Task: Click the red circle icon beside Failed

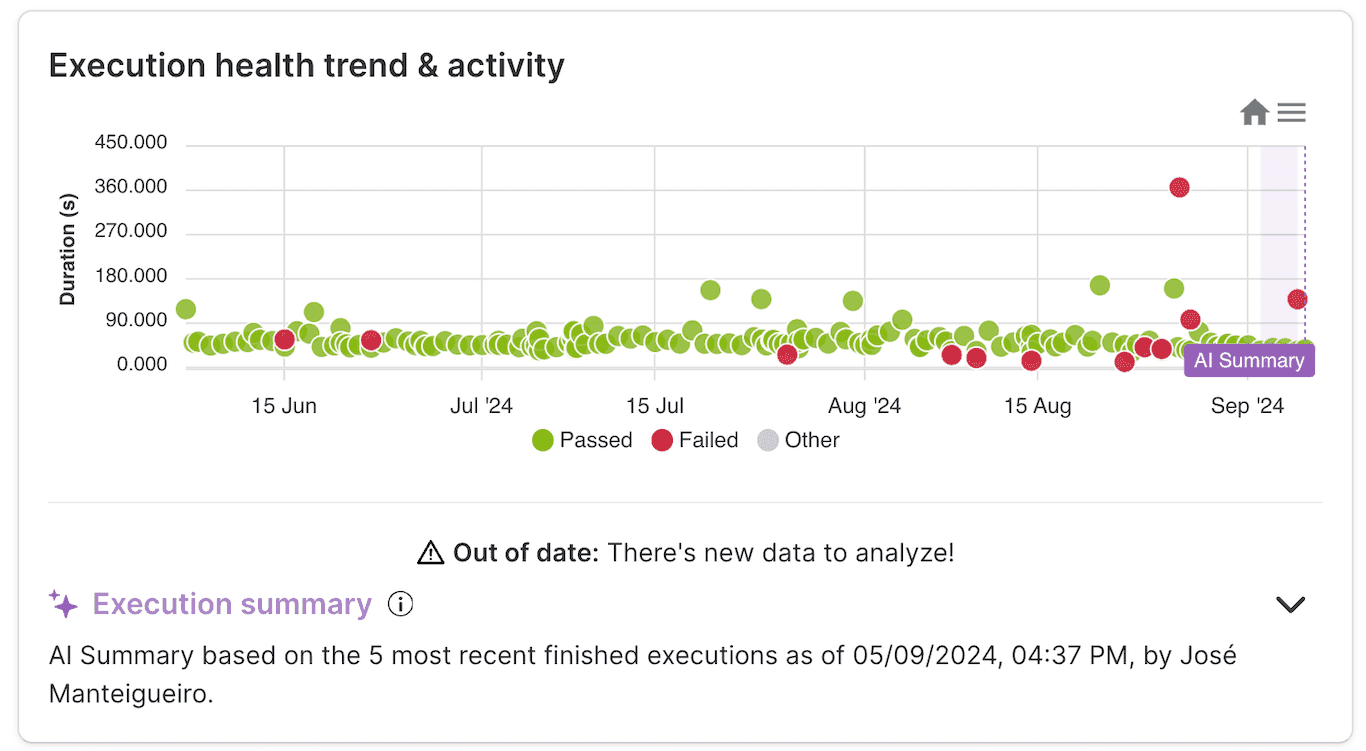Action: (661, 440)
